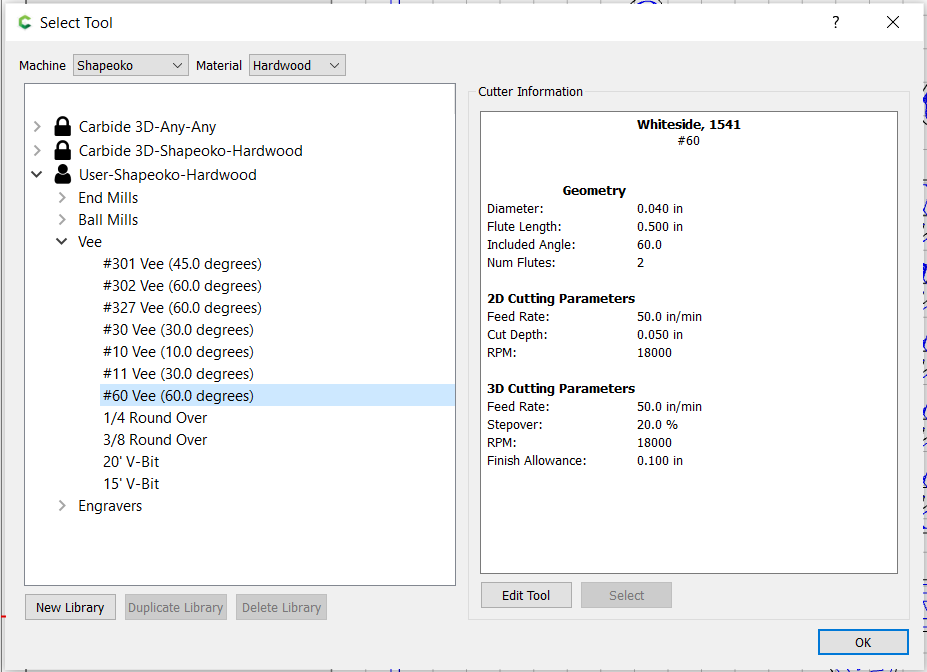The height and width of the screenshot is (672, 927).
Task: Click the lock icon beside Carbide 3D-Any-Any
Action: tap(62, 127)
